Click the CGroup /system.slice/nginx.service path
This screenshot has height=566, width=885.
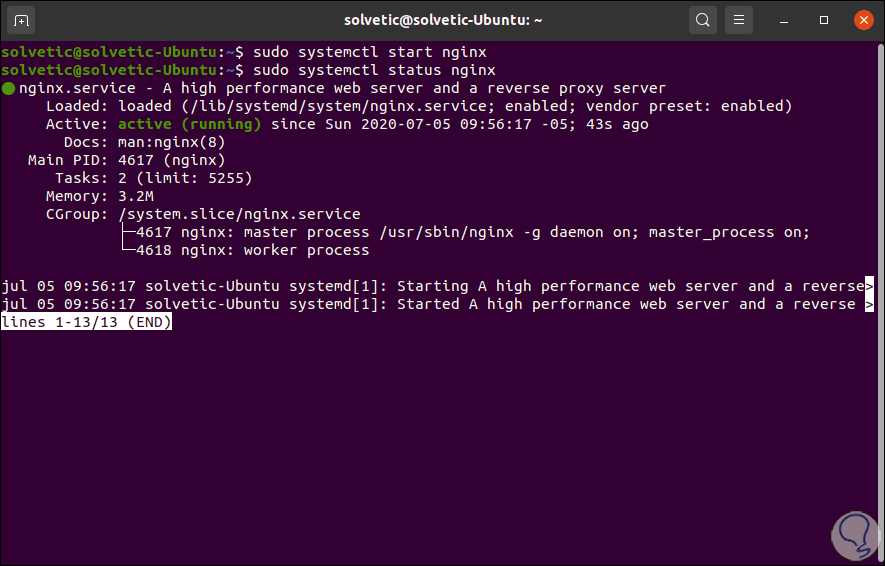tap(239, 214)
